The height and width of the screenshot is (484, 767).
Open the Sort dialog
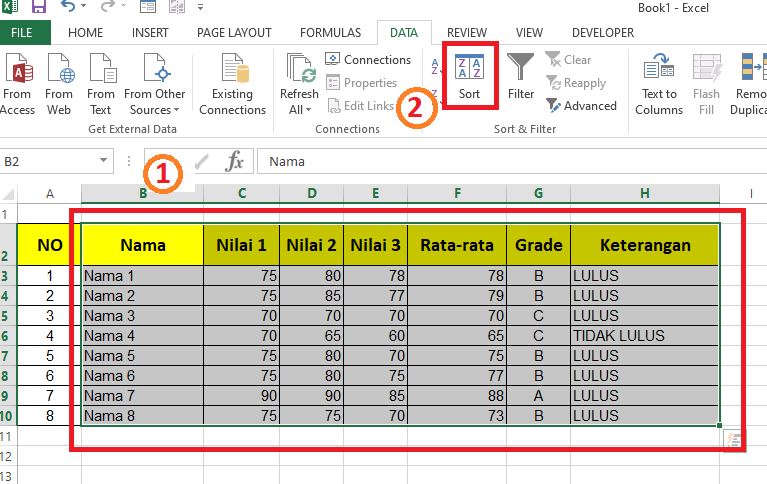[x=469, y=76]
